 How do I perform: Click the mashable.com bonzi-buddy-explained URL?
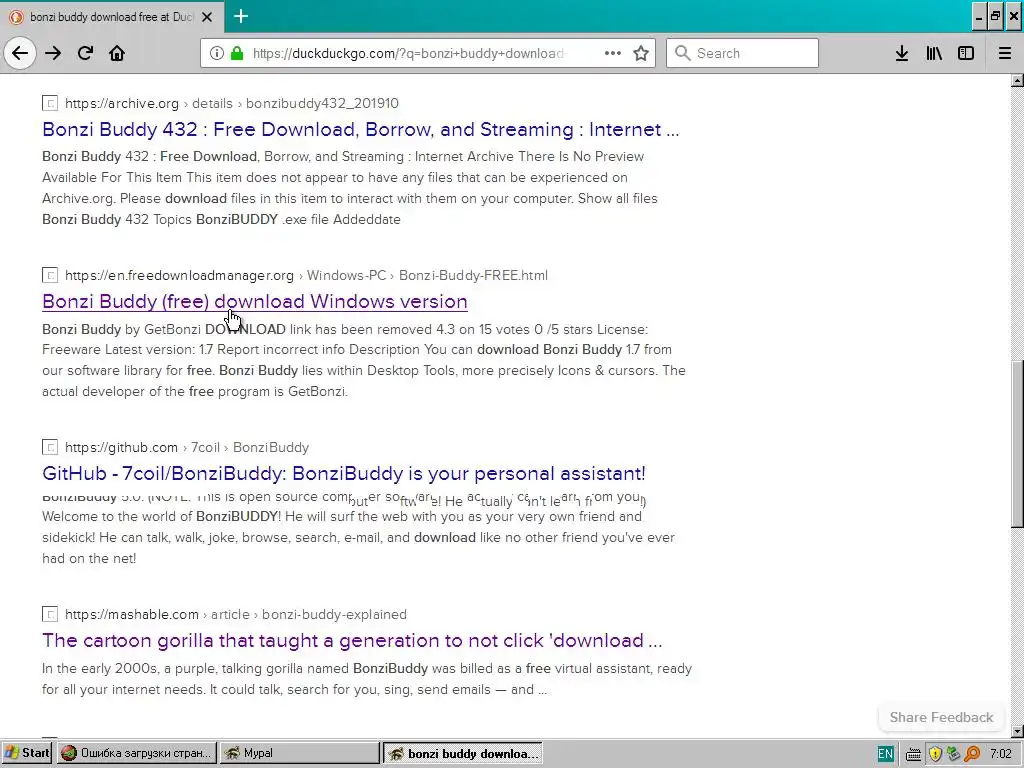coord(236,615)
